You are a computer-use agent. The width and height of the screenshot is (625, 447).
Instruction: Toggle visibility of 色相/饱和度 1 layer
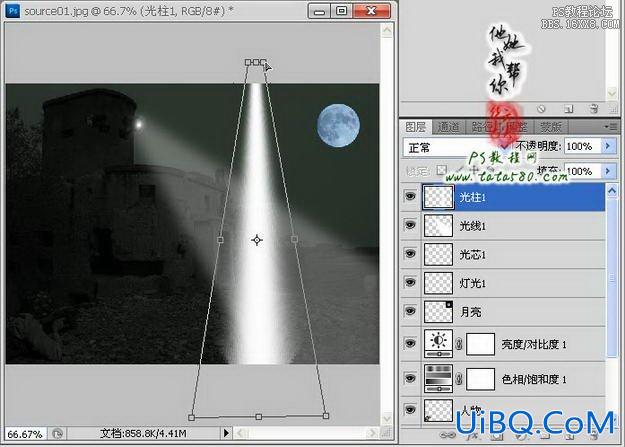click(x=410, y=378)
